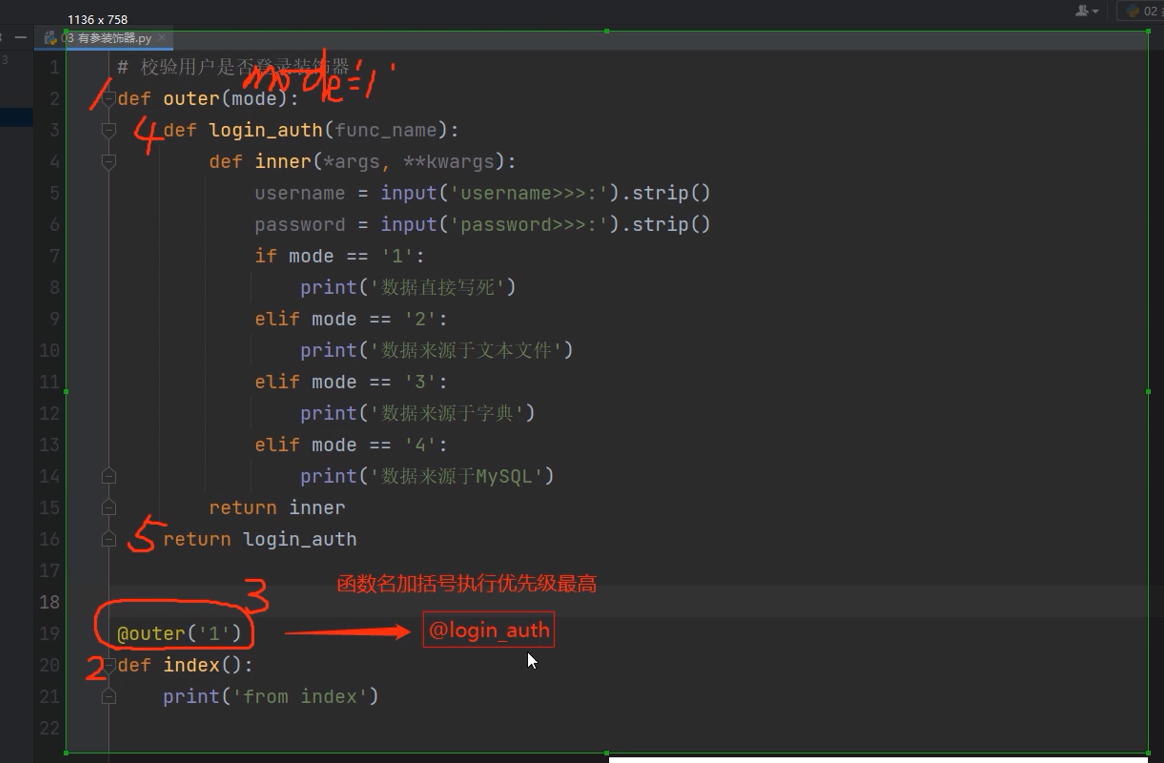The width and height of the screenshot is (1164, 763).
Task: Click the text print('数据直接写死')
Action: [408, 287]
